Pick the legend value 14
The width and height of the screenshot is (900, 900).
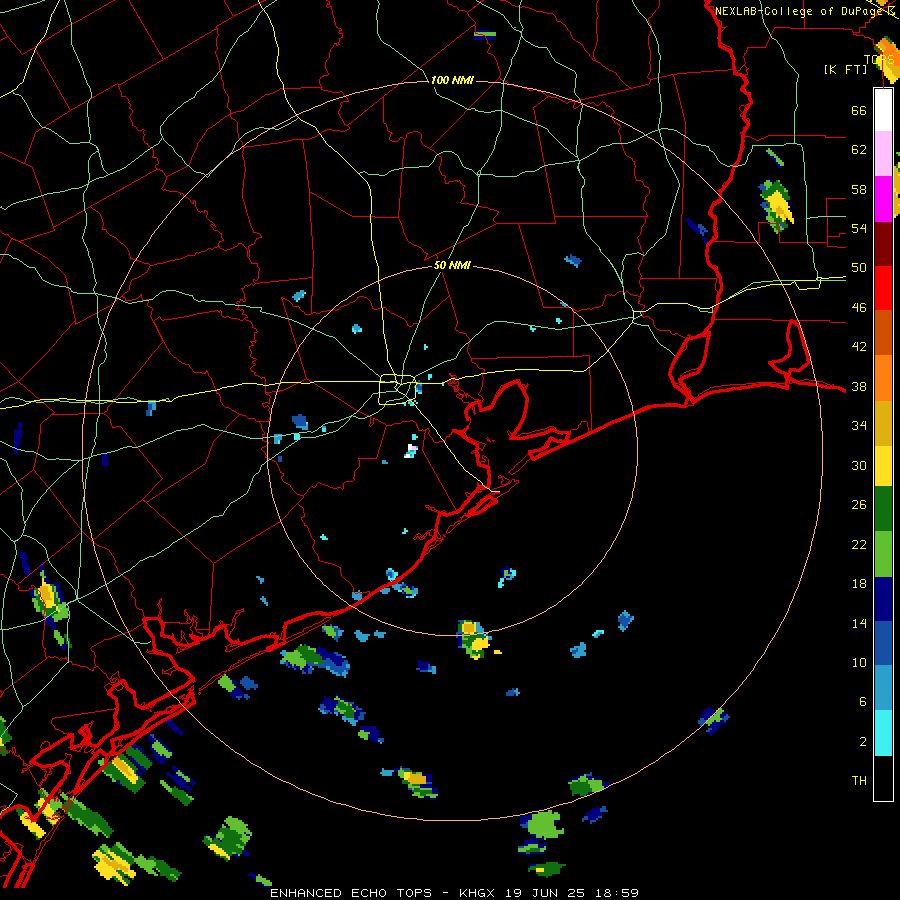tap(859, 623)
